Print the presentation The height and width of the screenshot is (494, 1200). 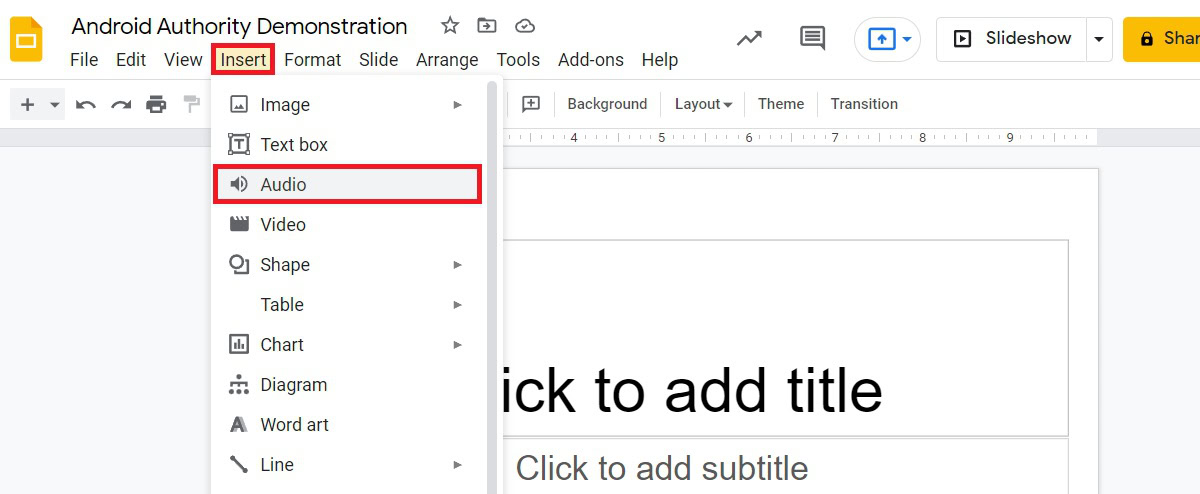(156, 104)
